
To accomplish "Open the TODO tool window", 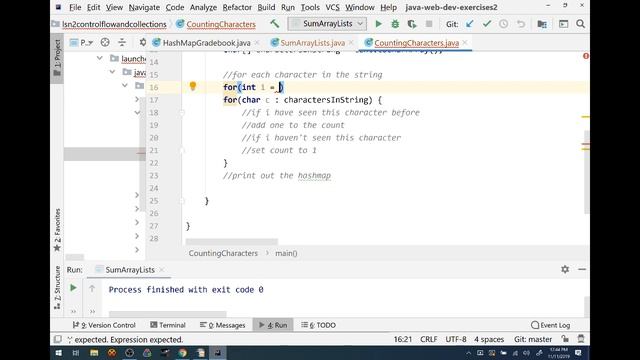I will [x=318, y=325].
